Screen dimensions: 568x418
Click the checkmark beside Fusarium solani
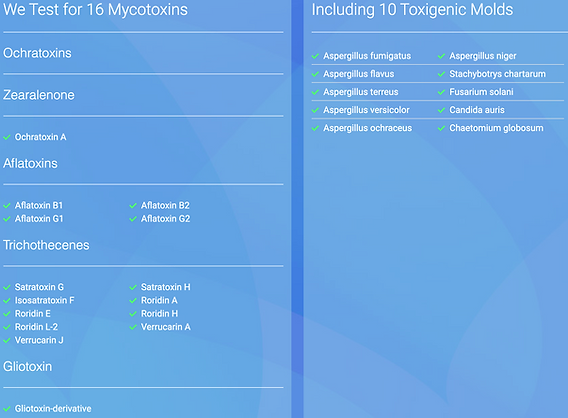click(441, 92)
